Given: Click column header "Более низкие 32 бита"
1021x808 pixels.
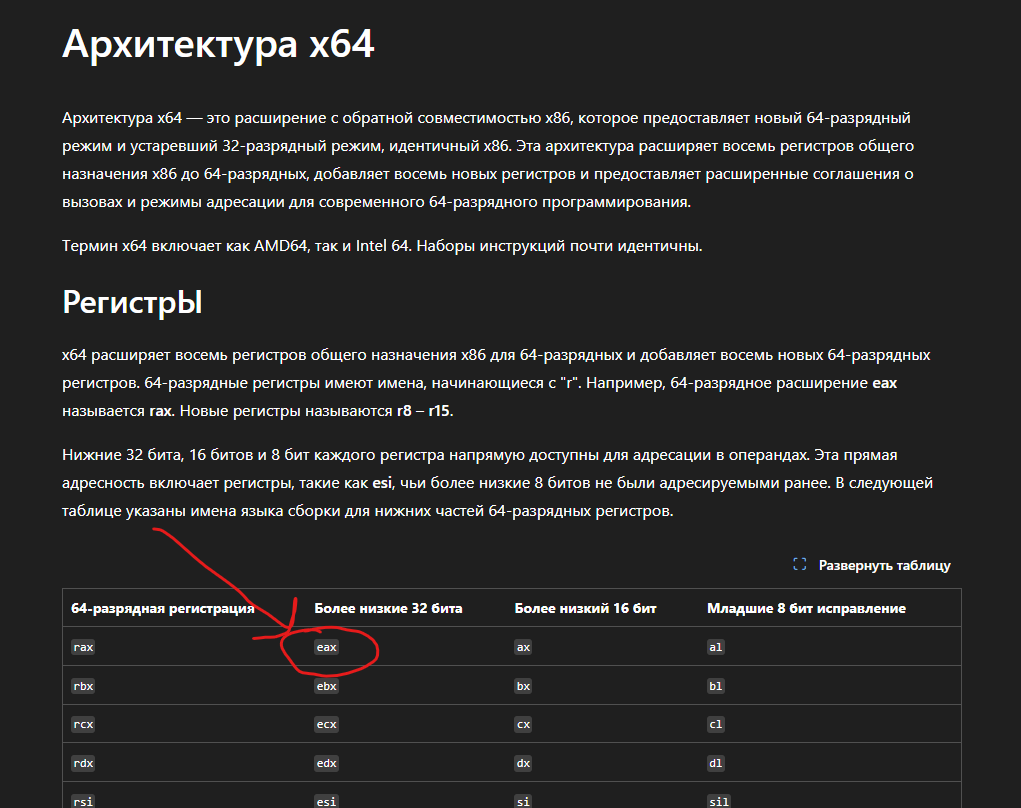Looking at the screenshot, I should coord(388,608).
